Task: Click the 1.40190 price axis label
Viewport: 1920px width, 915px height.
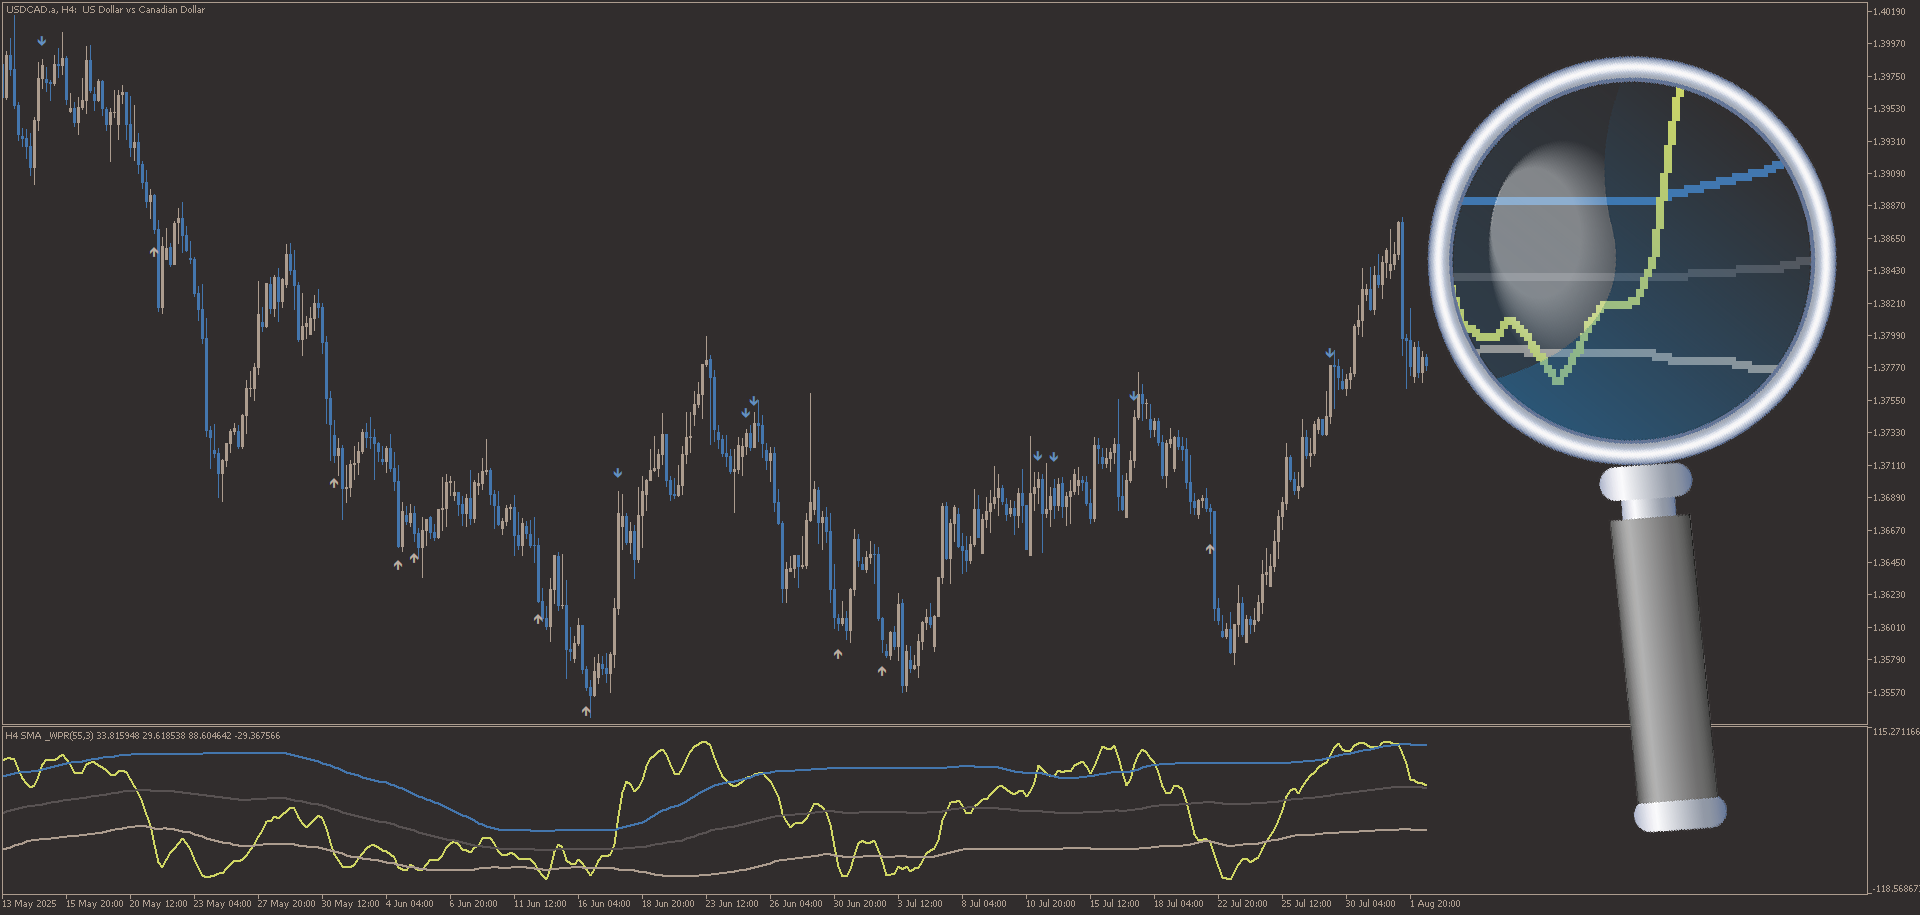Action: pyautogui.click(x=1888, y=12)
